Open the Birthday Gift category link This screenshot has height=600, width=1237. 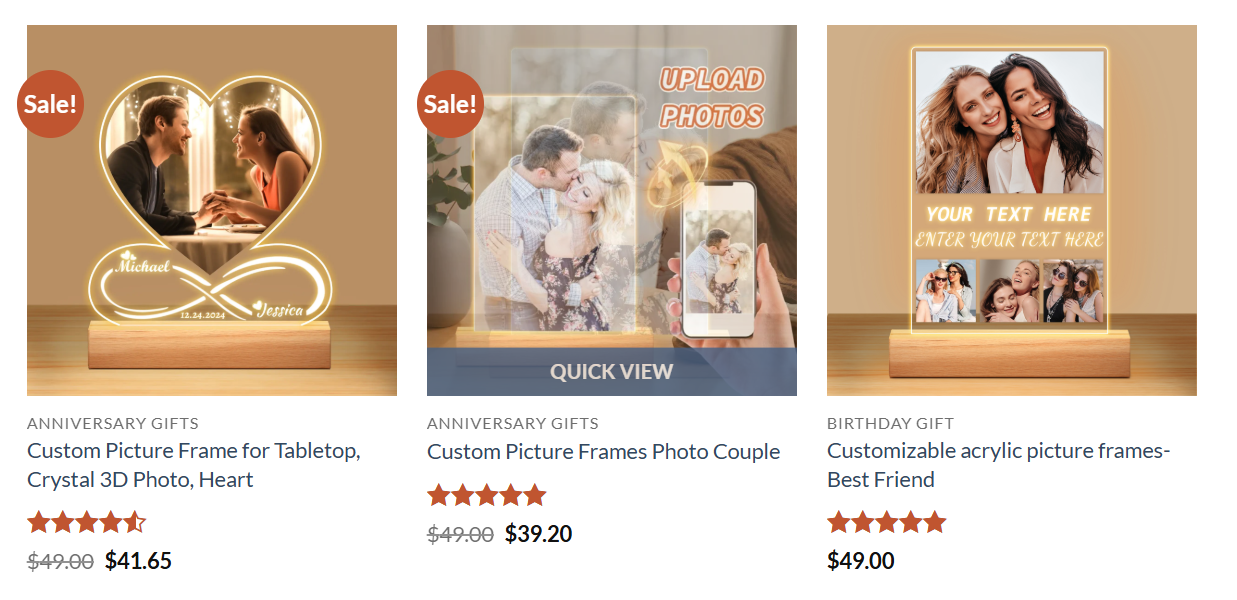click(891, 423)
